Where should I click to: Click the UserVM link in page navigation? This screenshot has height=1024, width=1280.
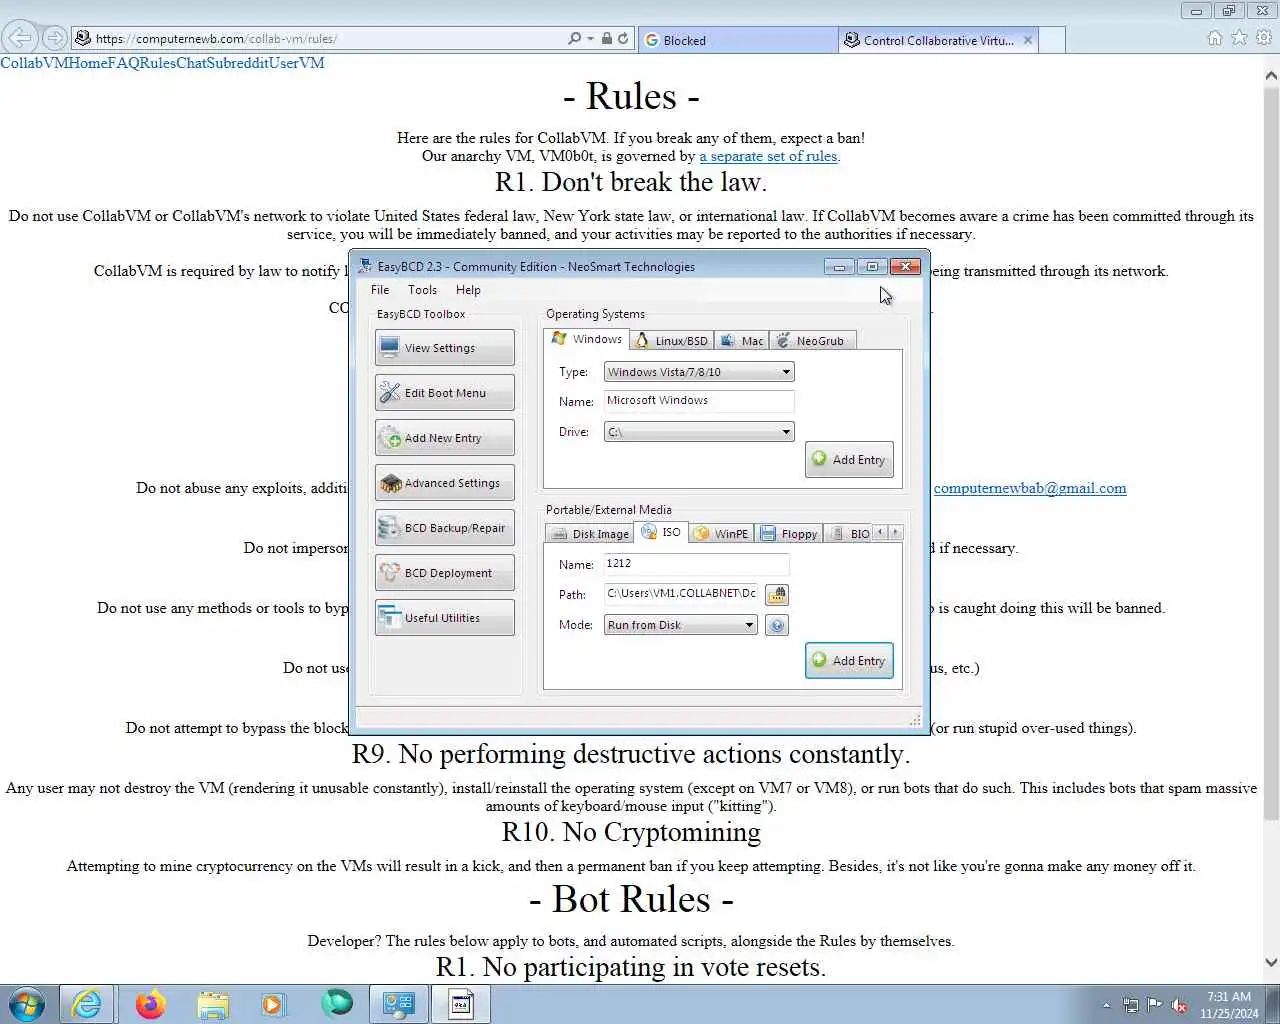(298, 62)
